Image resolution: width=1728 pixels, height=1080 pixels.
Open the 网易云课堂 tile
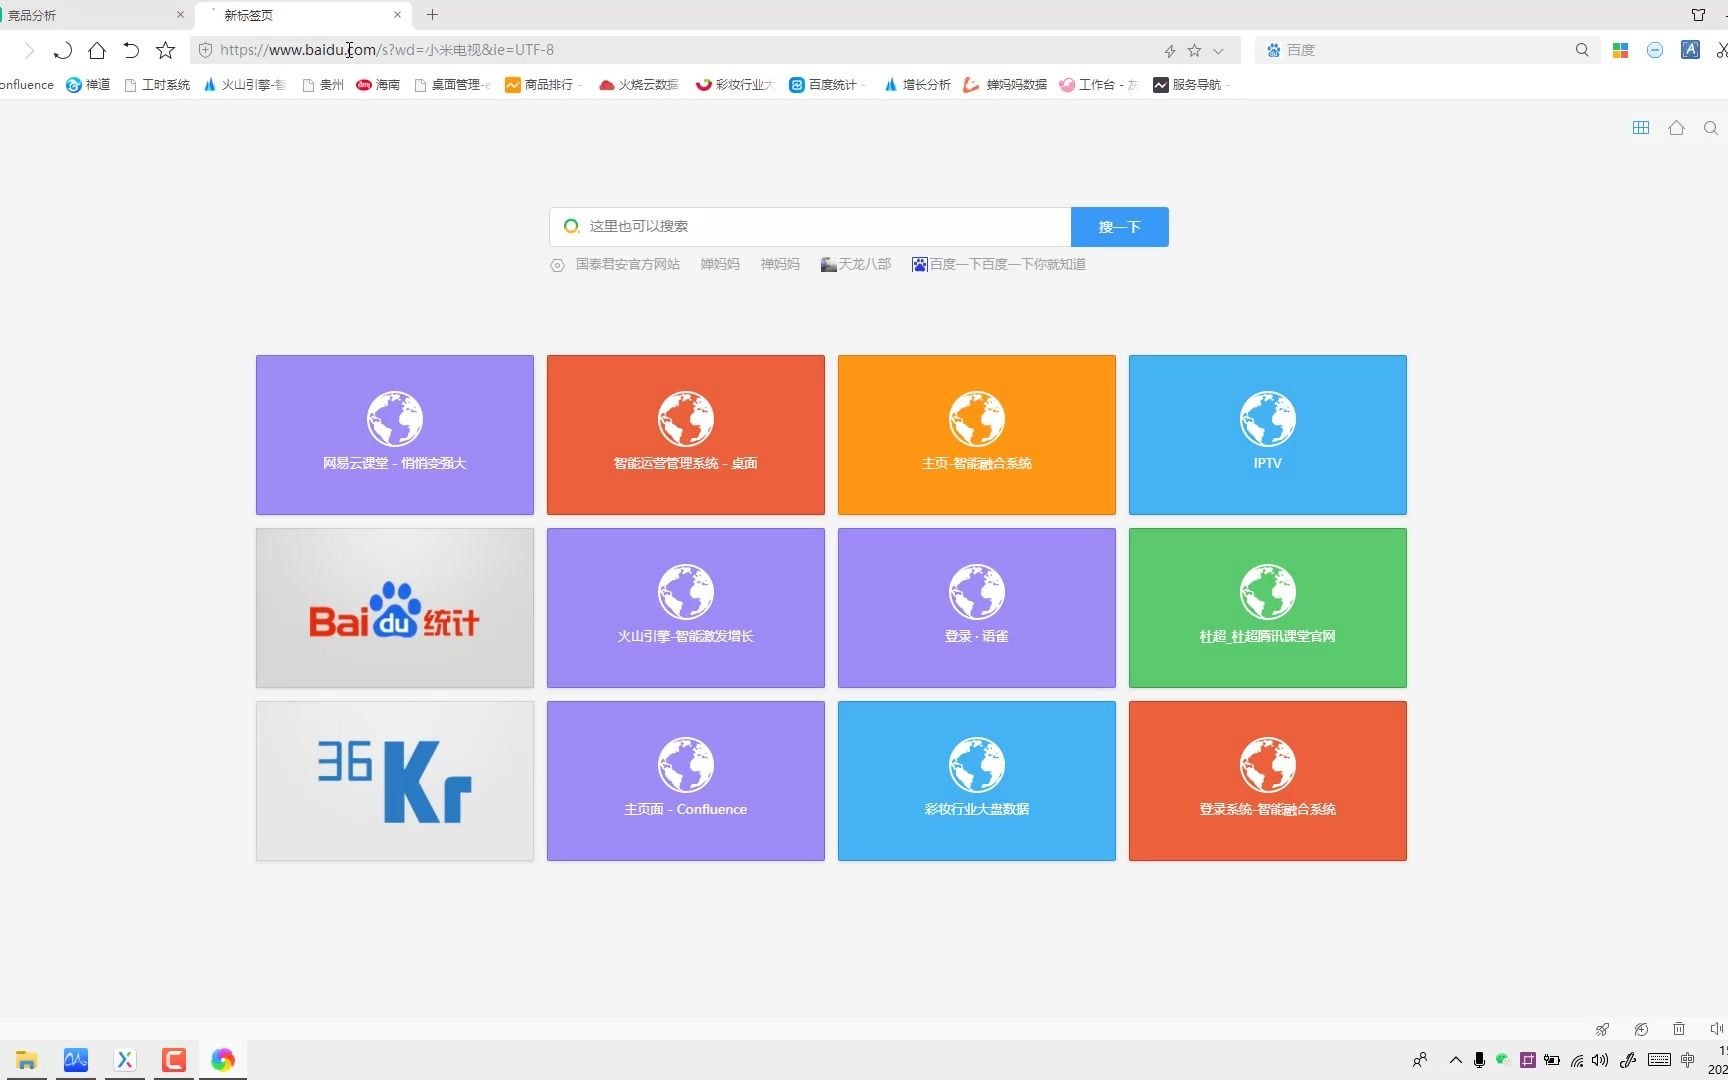(395, 435)
